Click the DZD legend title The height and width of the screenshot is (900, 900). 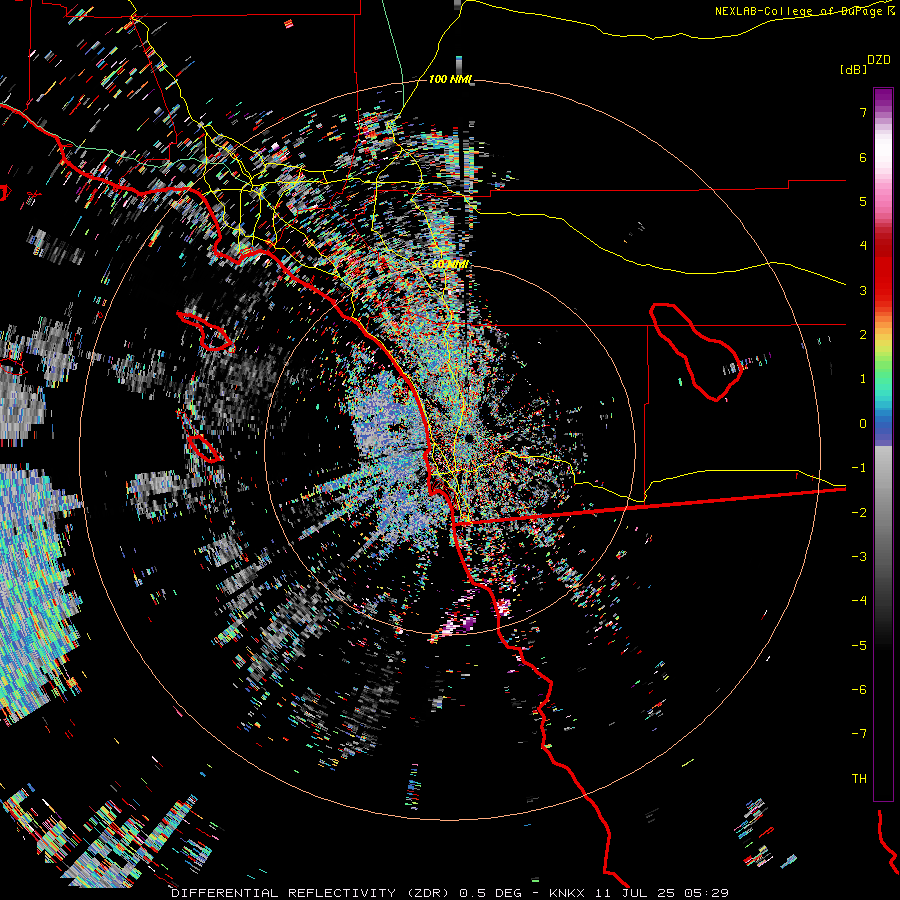879,60
